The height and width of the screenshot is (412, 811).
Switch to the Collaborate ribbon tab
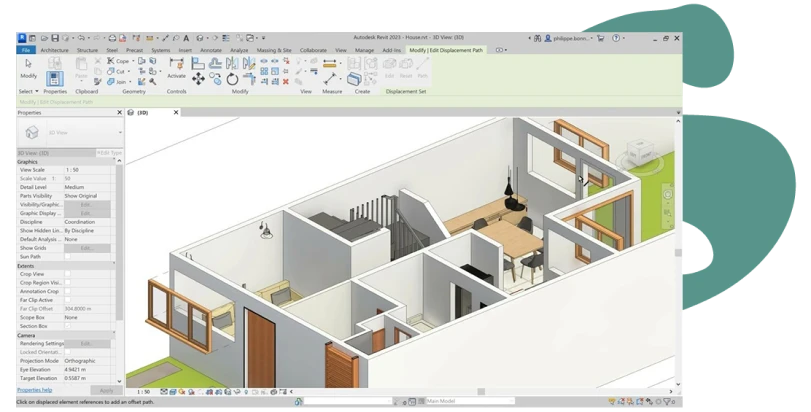[313, 50]
